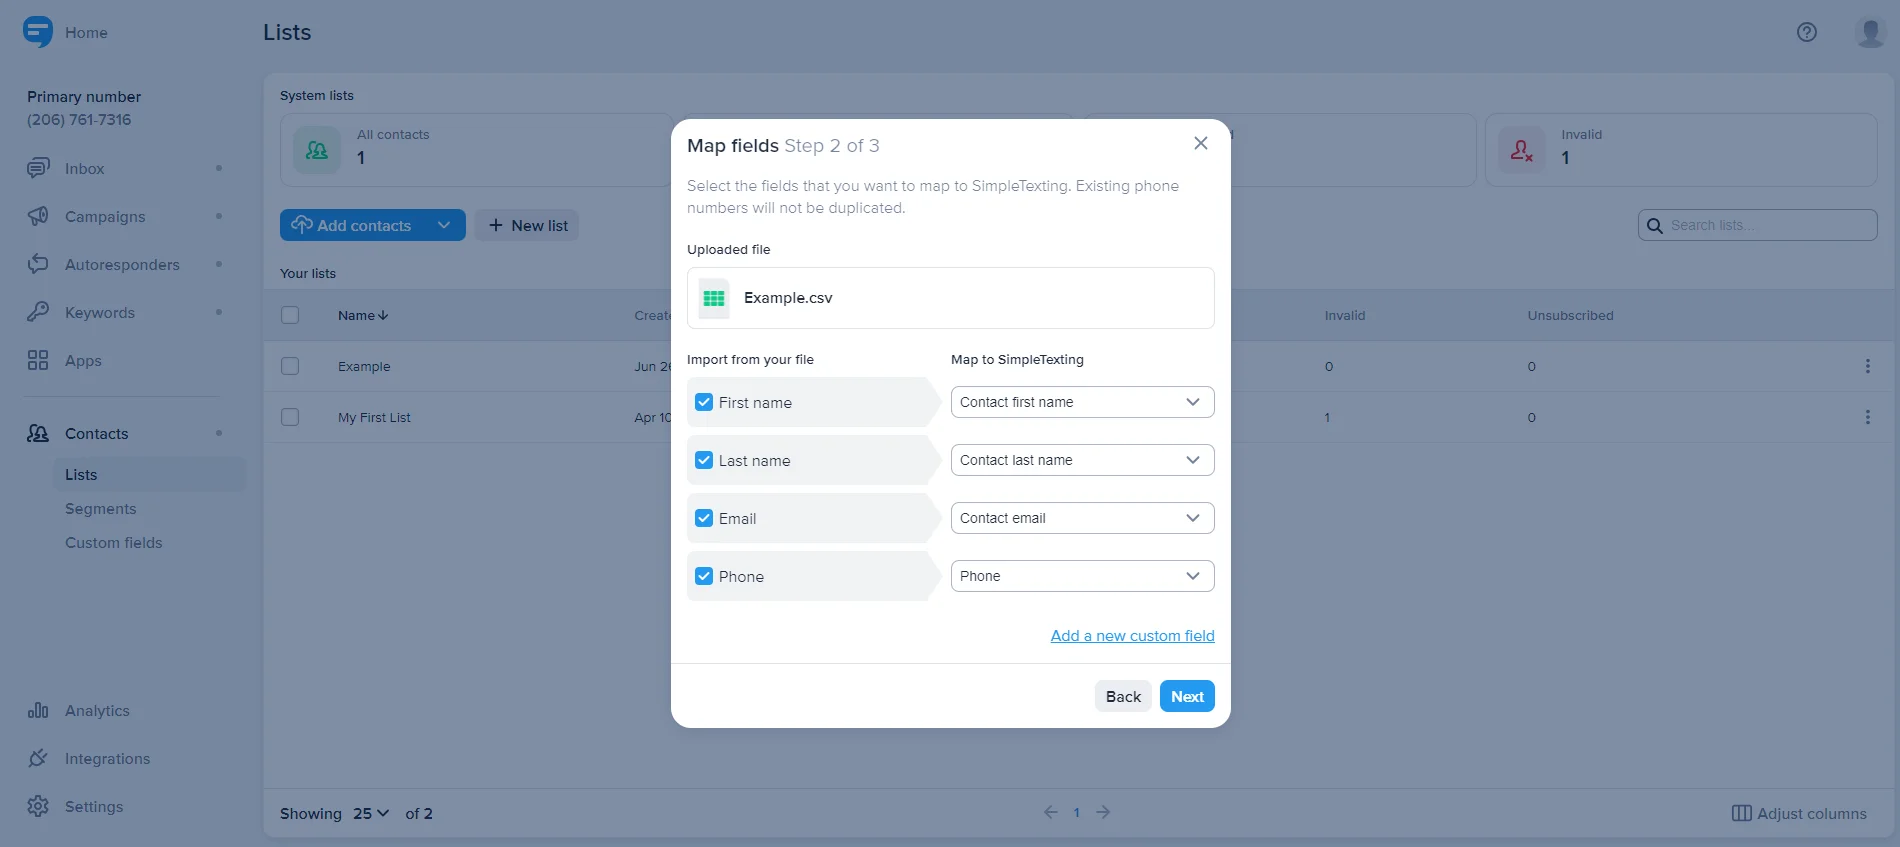Click the Settings gear icon

(x=38, y=806)
